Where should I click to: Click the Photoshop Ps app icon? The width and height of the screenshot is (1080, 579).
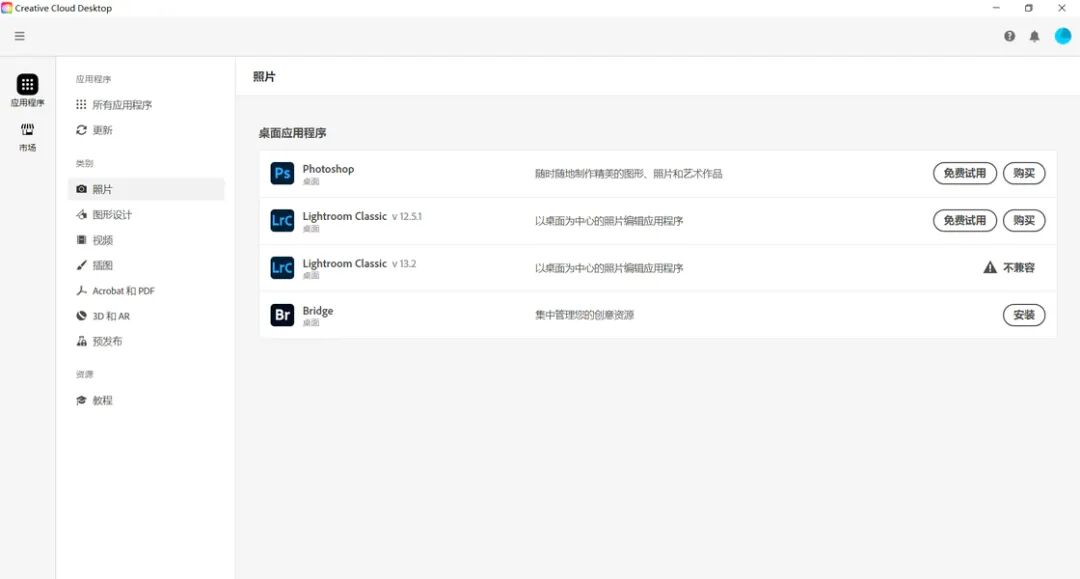pyautogui.click(x=282, y=173)
